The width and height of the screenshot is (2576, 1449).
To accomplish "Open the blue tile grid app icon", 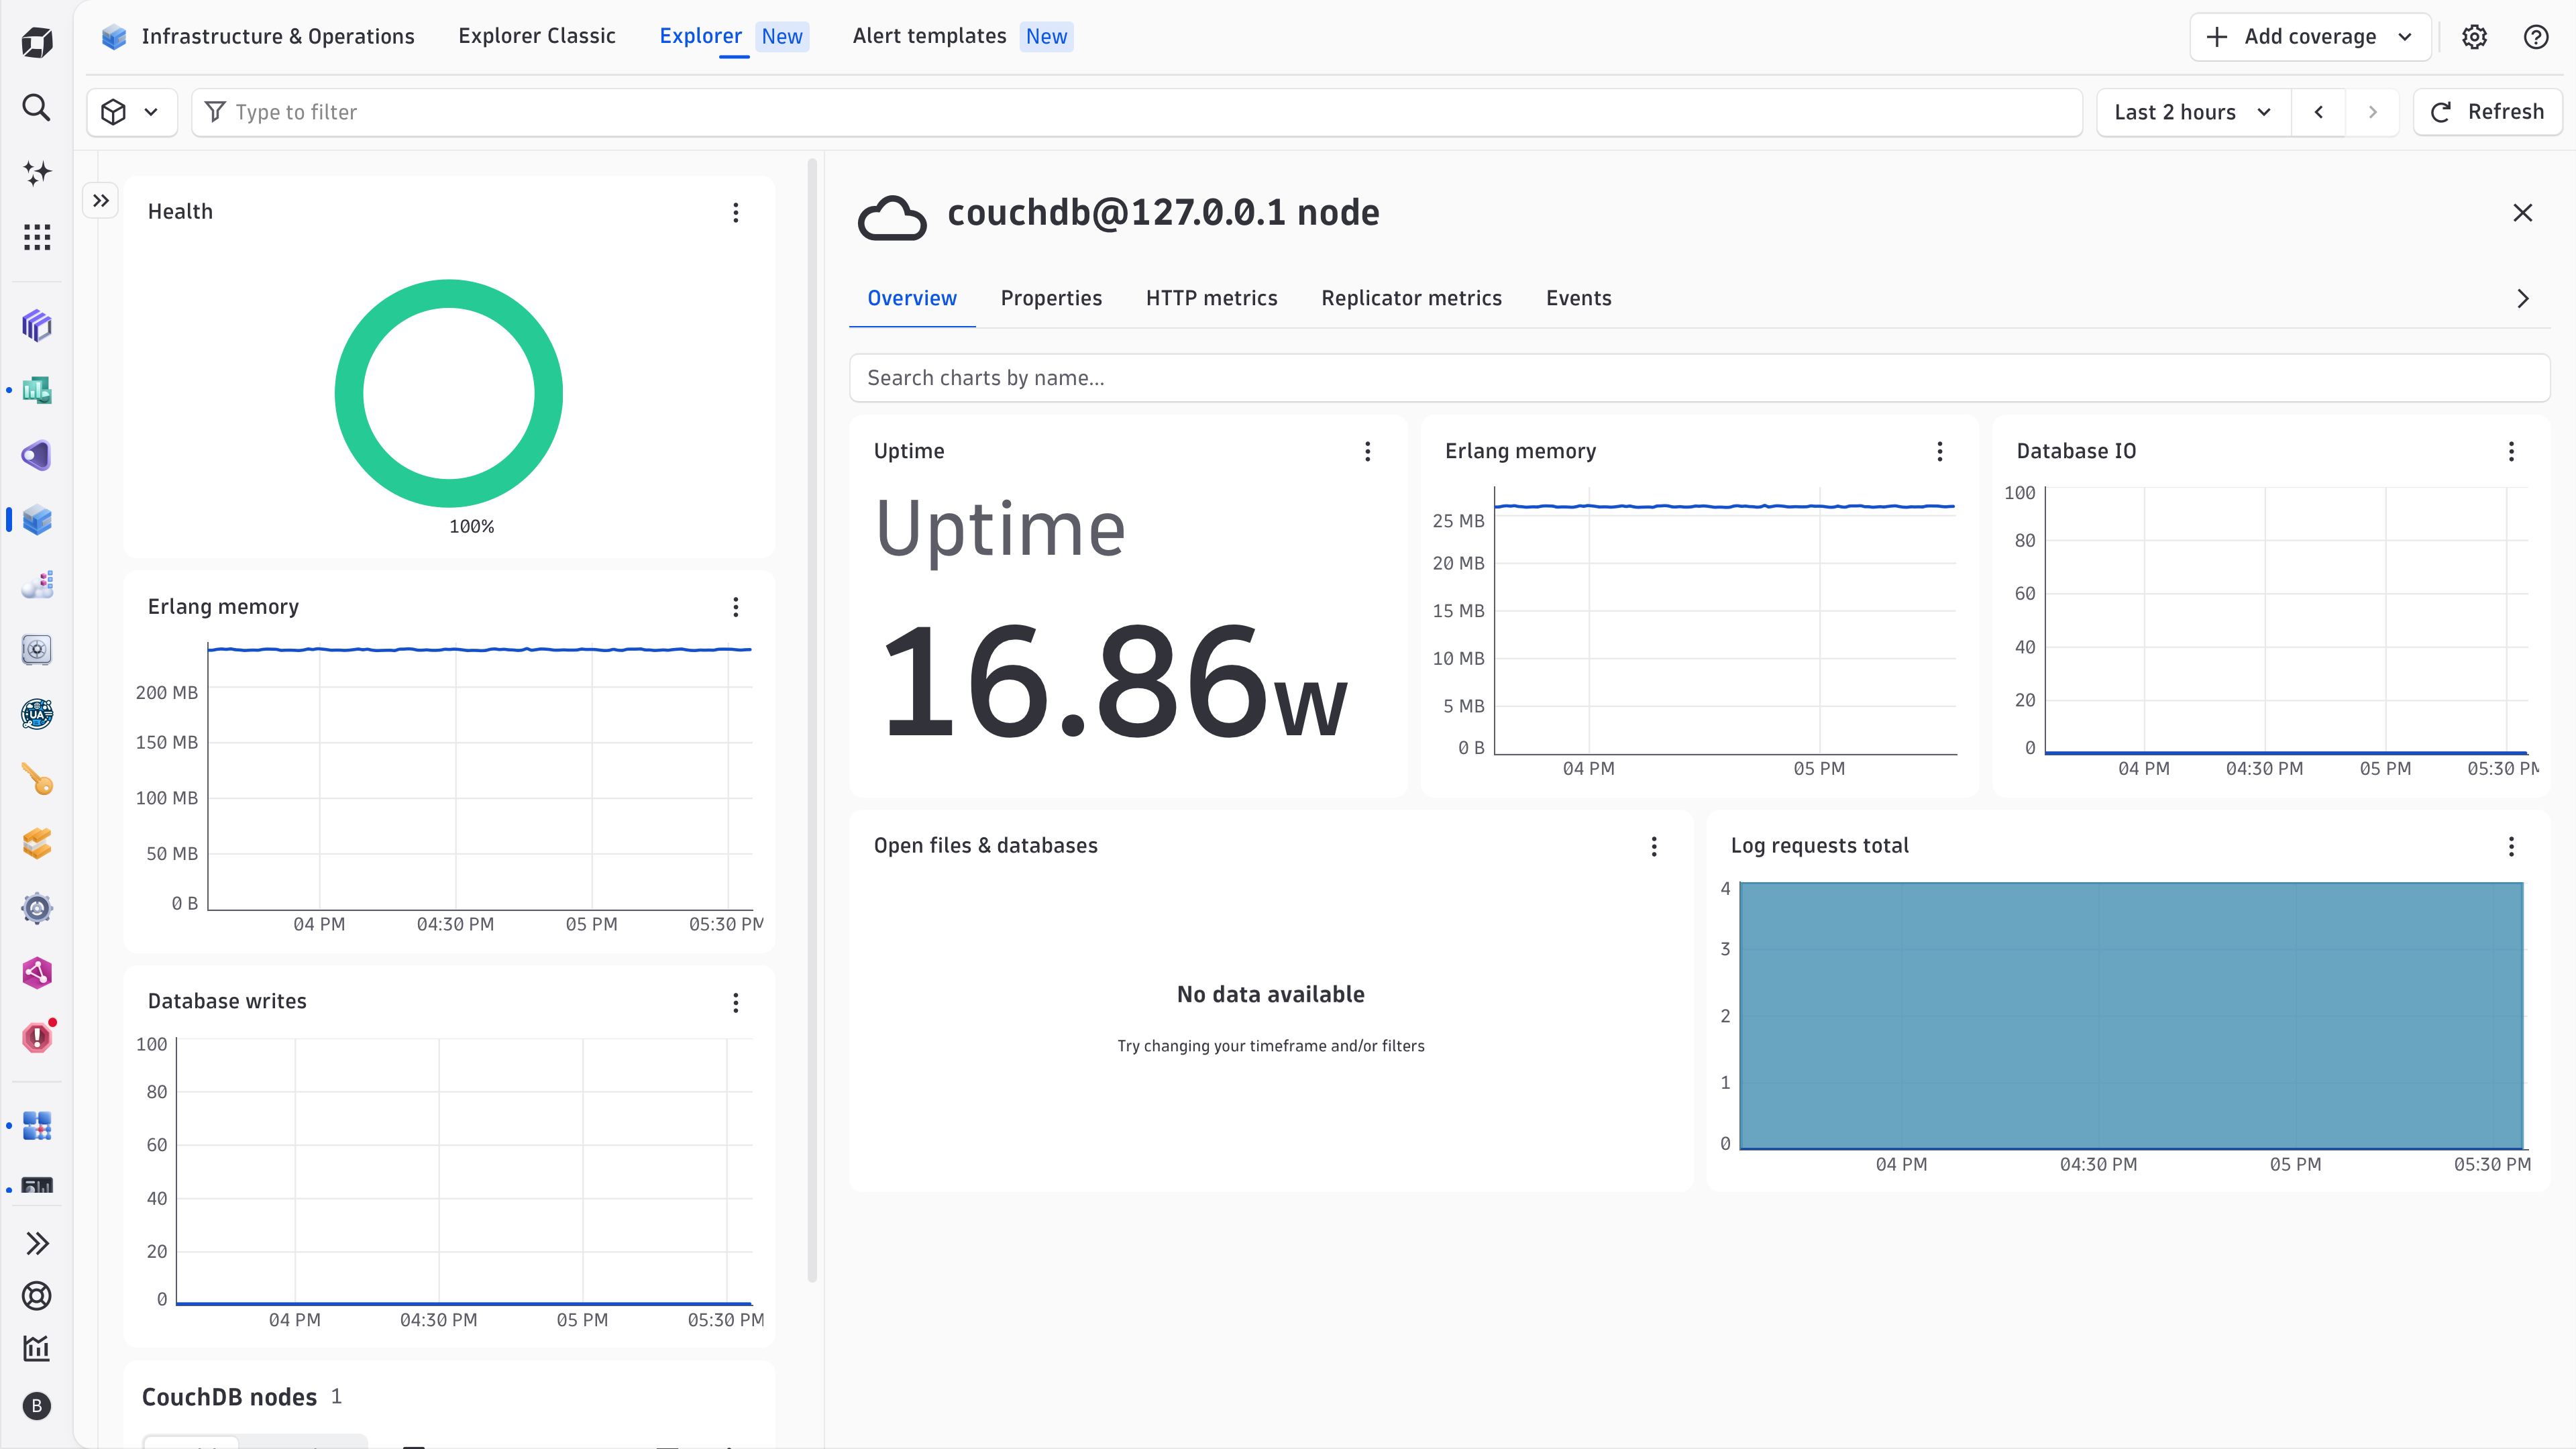I will pyautogui.click(x=37, y=1126).
